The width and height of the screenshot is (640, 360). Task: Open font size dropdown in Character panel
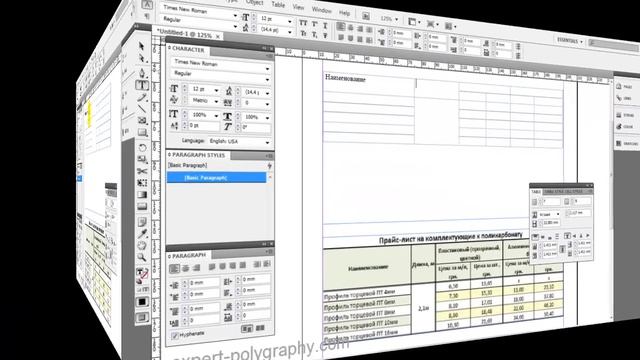(216, 90)
